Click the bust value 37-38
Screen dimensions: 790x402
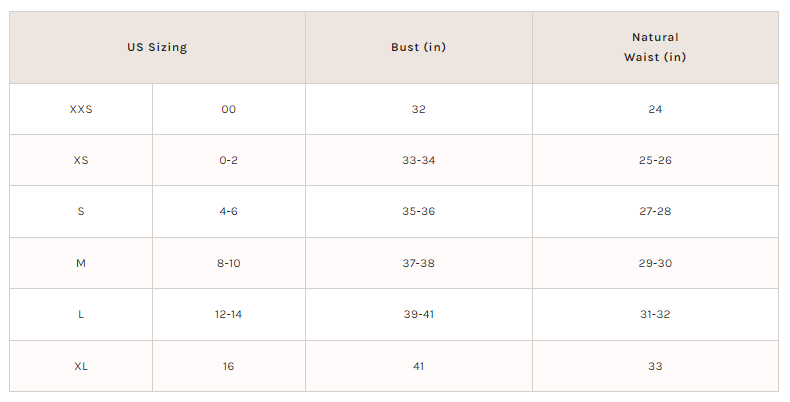tap(419, 263)
